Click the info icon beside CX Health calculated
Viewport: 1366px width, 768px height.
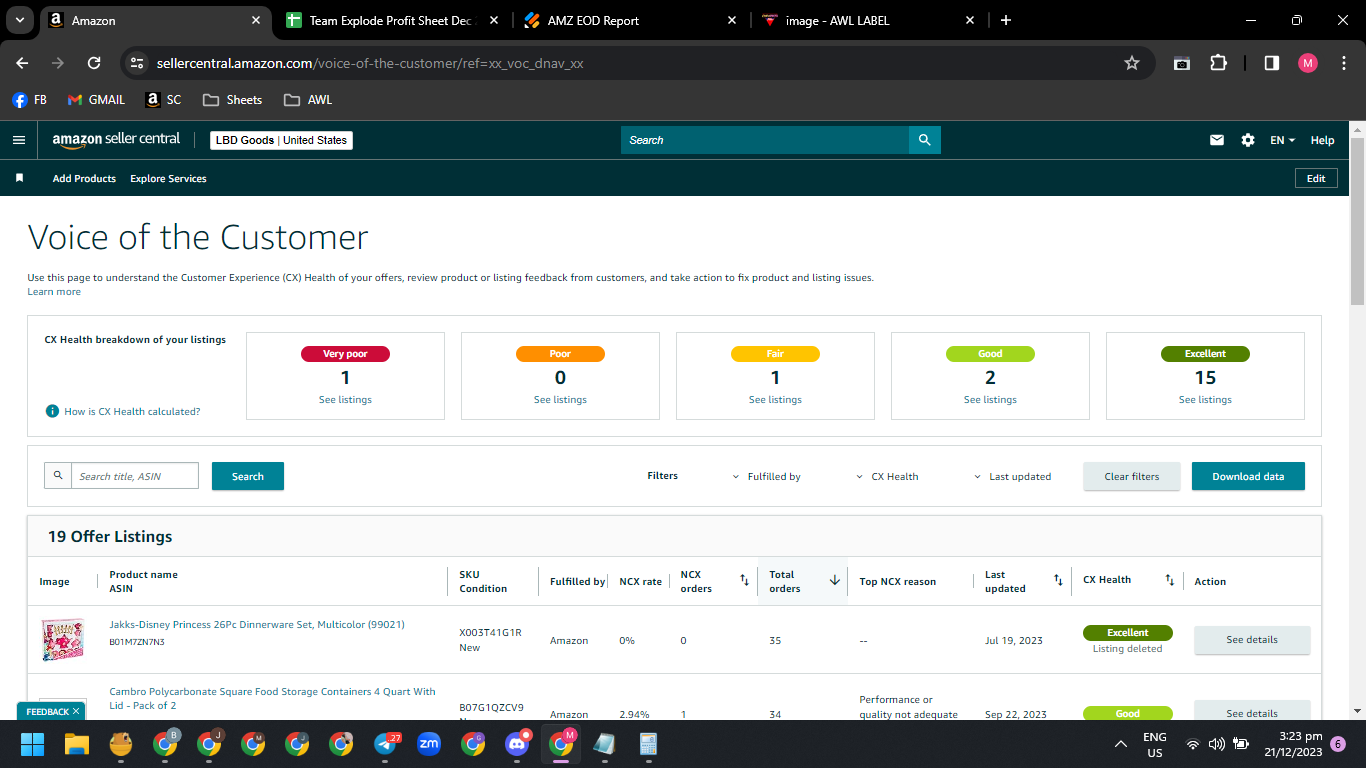pyautogui.click(x=52, y=411)
